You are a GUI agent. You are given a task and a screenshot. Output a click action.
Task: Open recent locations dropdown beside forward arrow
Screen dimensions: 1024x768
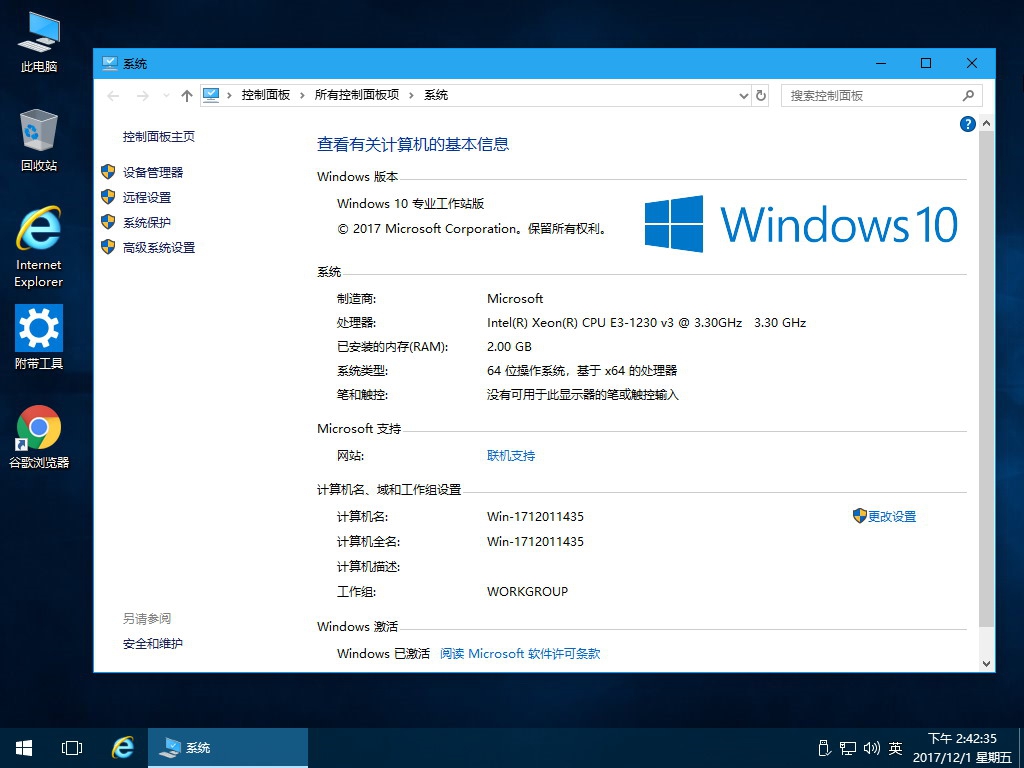(x=166, y=96)
